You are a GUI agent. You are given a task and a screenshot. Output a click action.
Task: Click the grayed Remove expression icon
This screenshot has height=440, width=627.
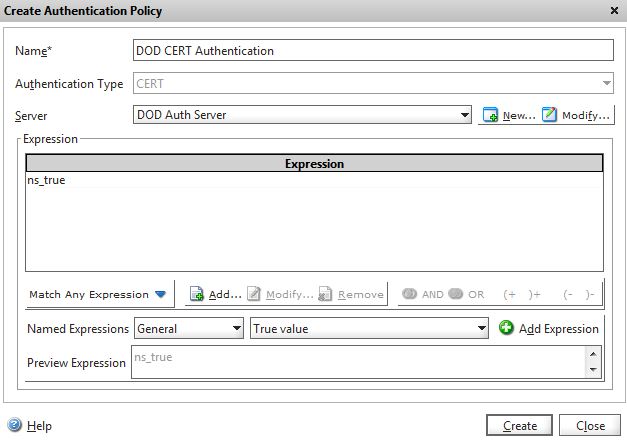pyautogui.click(x=325, y=295)
